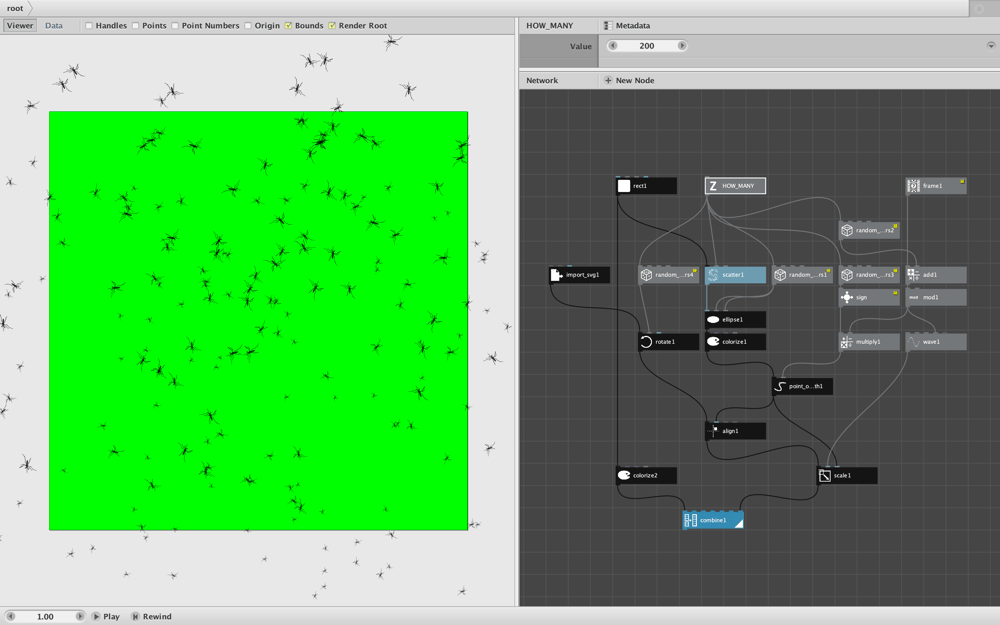
Task: Select the colorize2 node
Action: (x=646, y=475)
